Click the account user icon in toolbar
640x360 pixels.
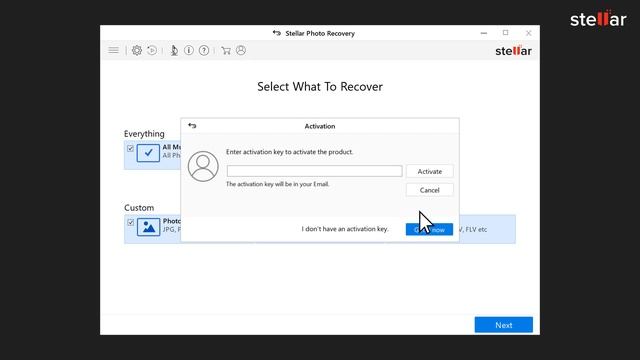(241, 50)
